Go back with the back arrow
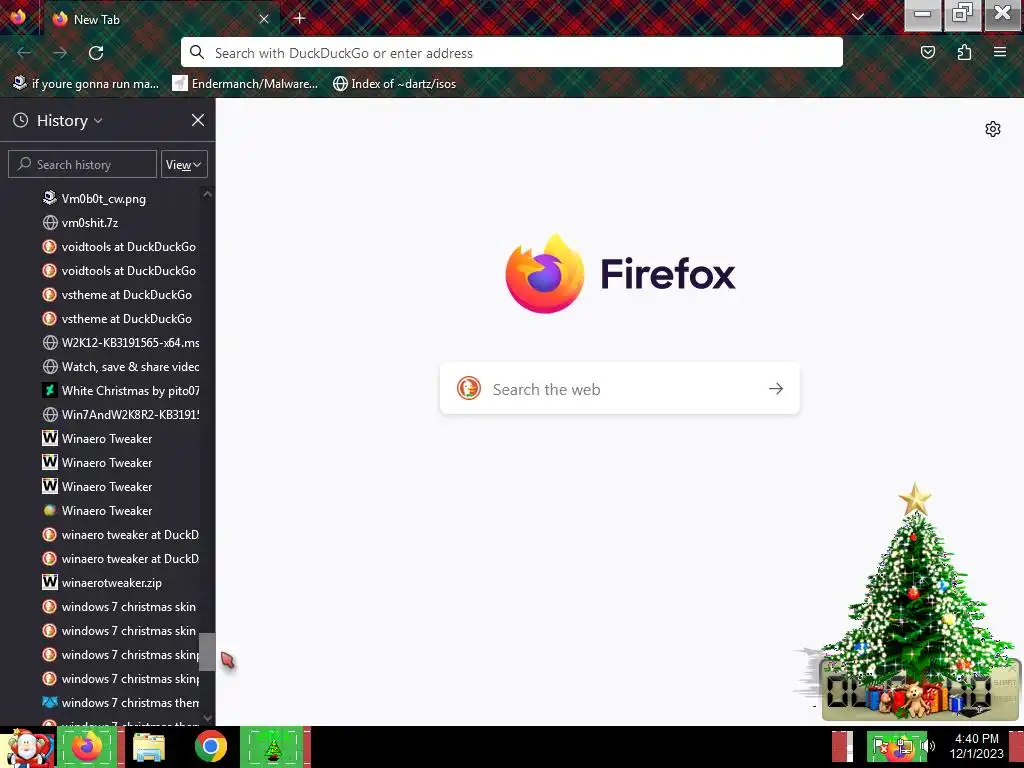 click(24, 53)
